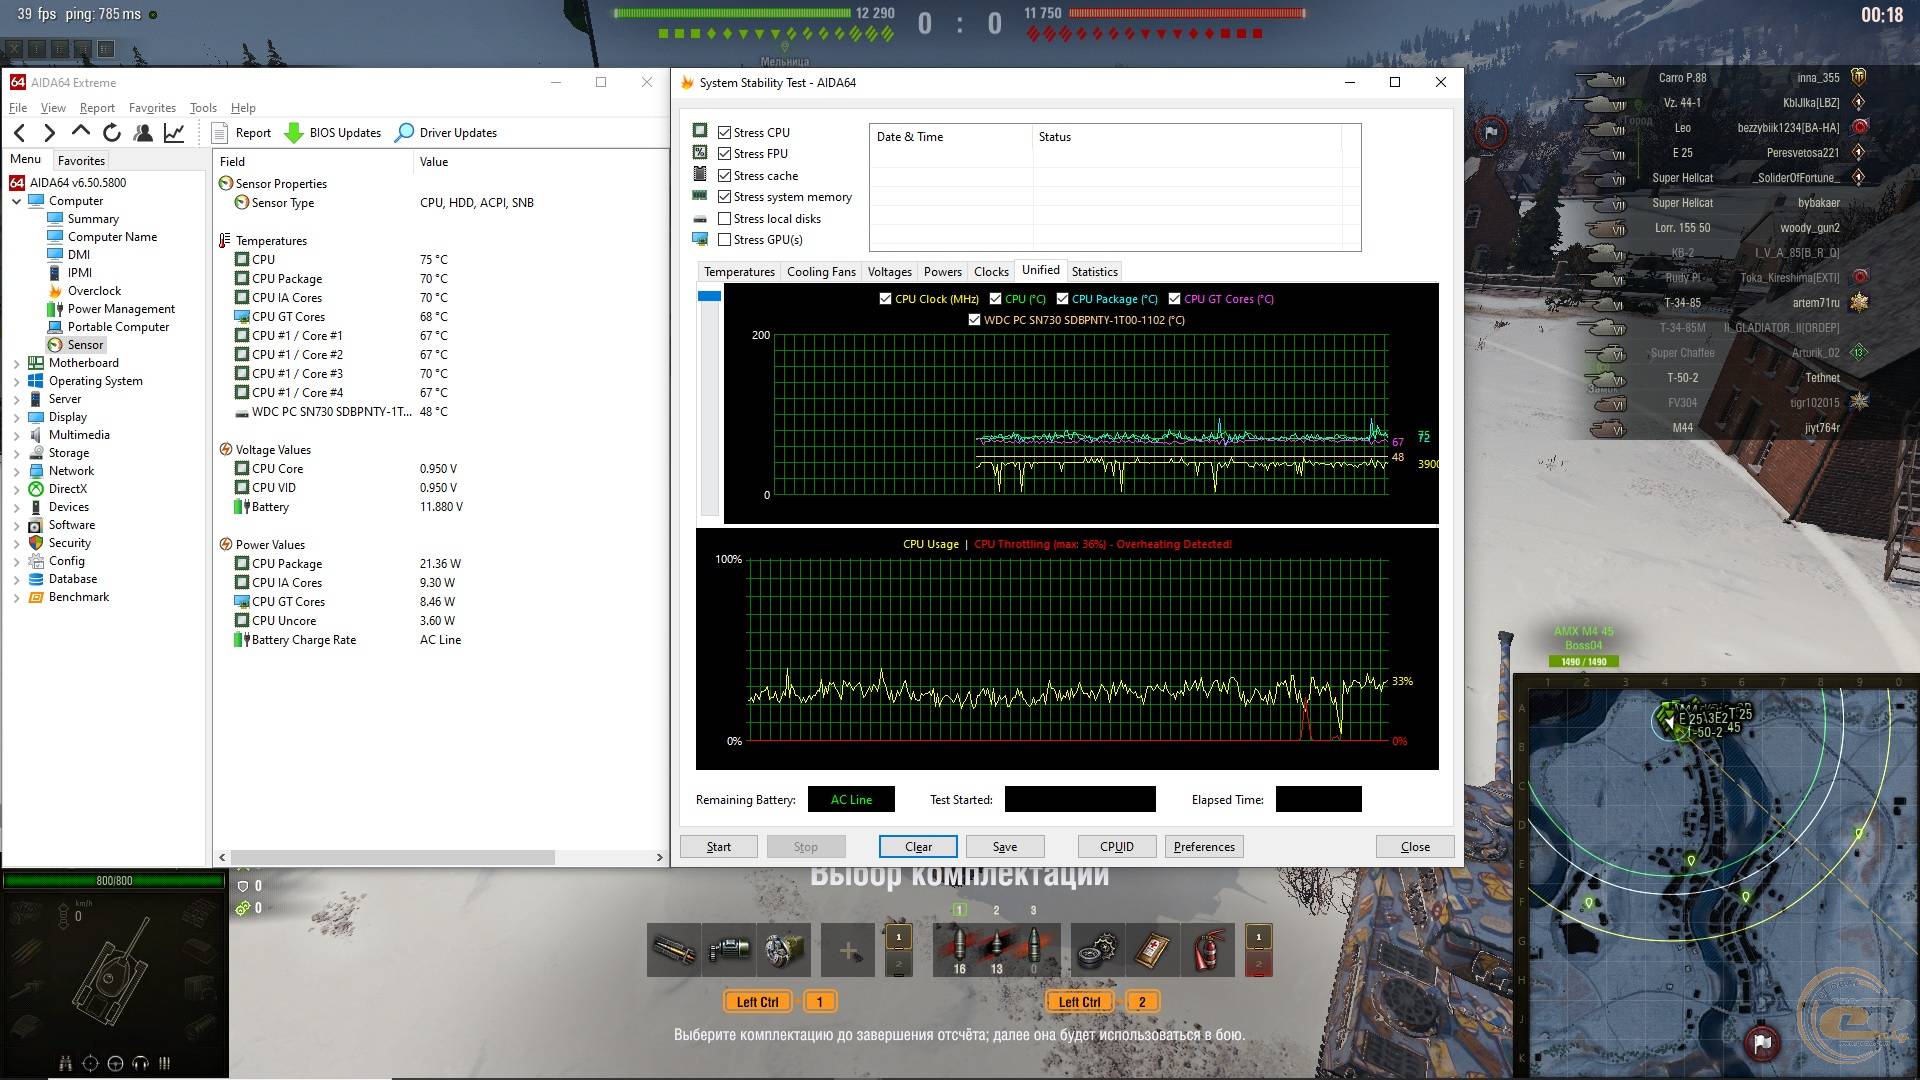
Task: Click the Up arrow navigation icon
Action: (81, 132)
